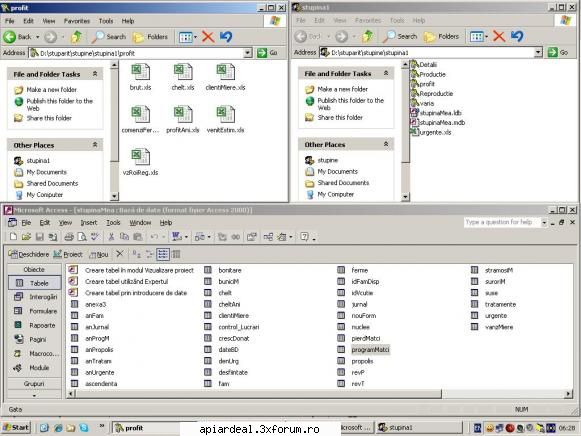Viewport: 581px width, 436px height.
Task: Click the Print icon in Access toolbar
Action: click(x=69, y=237)
